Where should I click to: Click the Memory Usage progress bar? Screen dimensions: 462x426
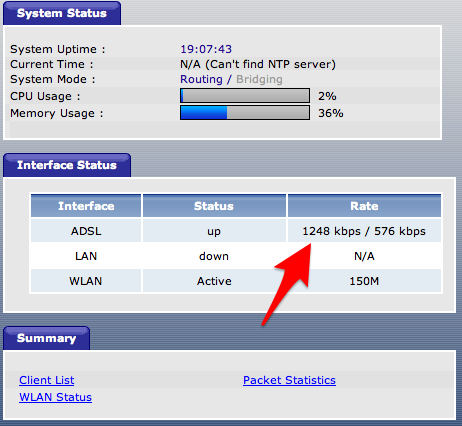click(x=245, y=113)
